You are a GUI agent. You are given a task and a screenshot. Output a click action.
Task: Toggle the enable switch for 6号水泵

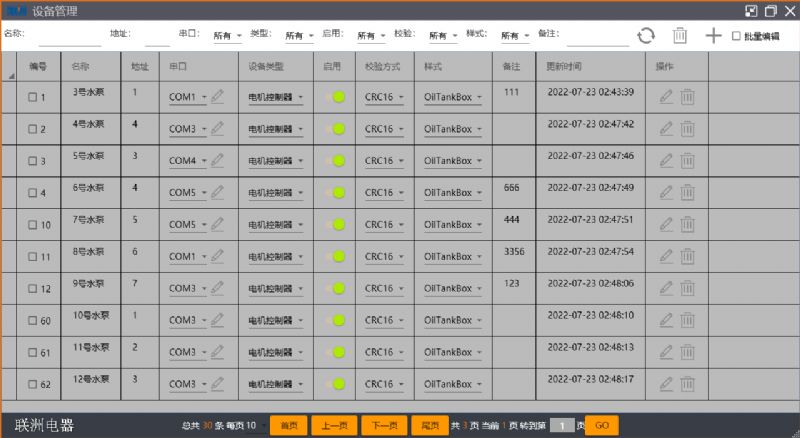[336, 193]
